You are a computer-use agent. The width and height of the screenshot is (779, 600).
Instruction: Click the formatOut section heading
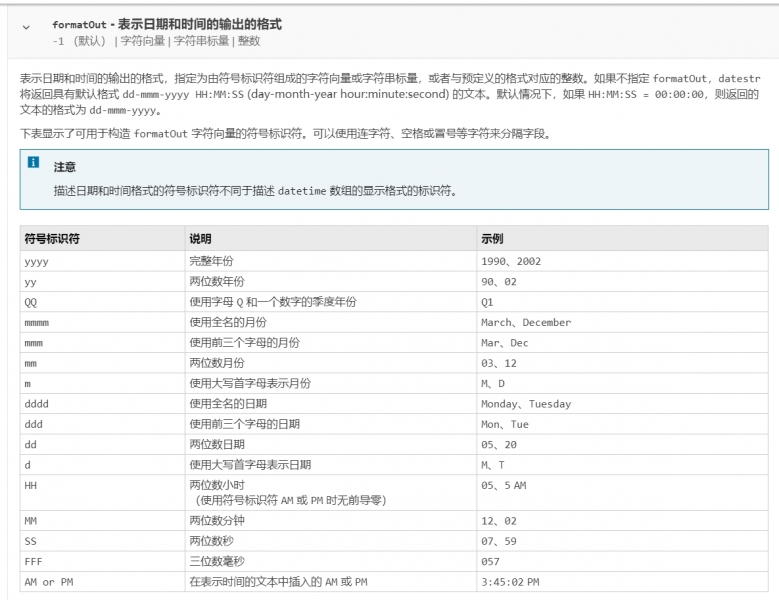point(166,24)
